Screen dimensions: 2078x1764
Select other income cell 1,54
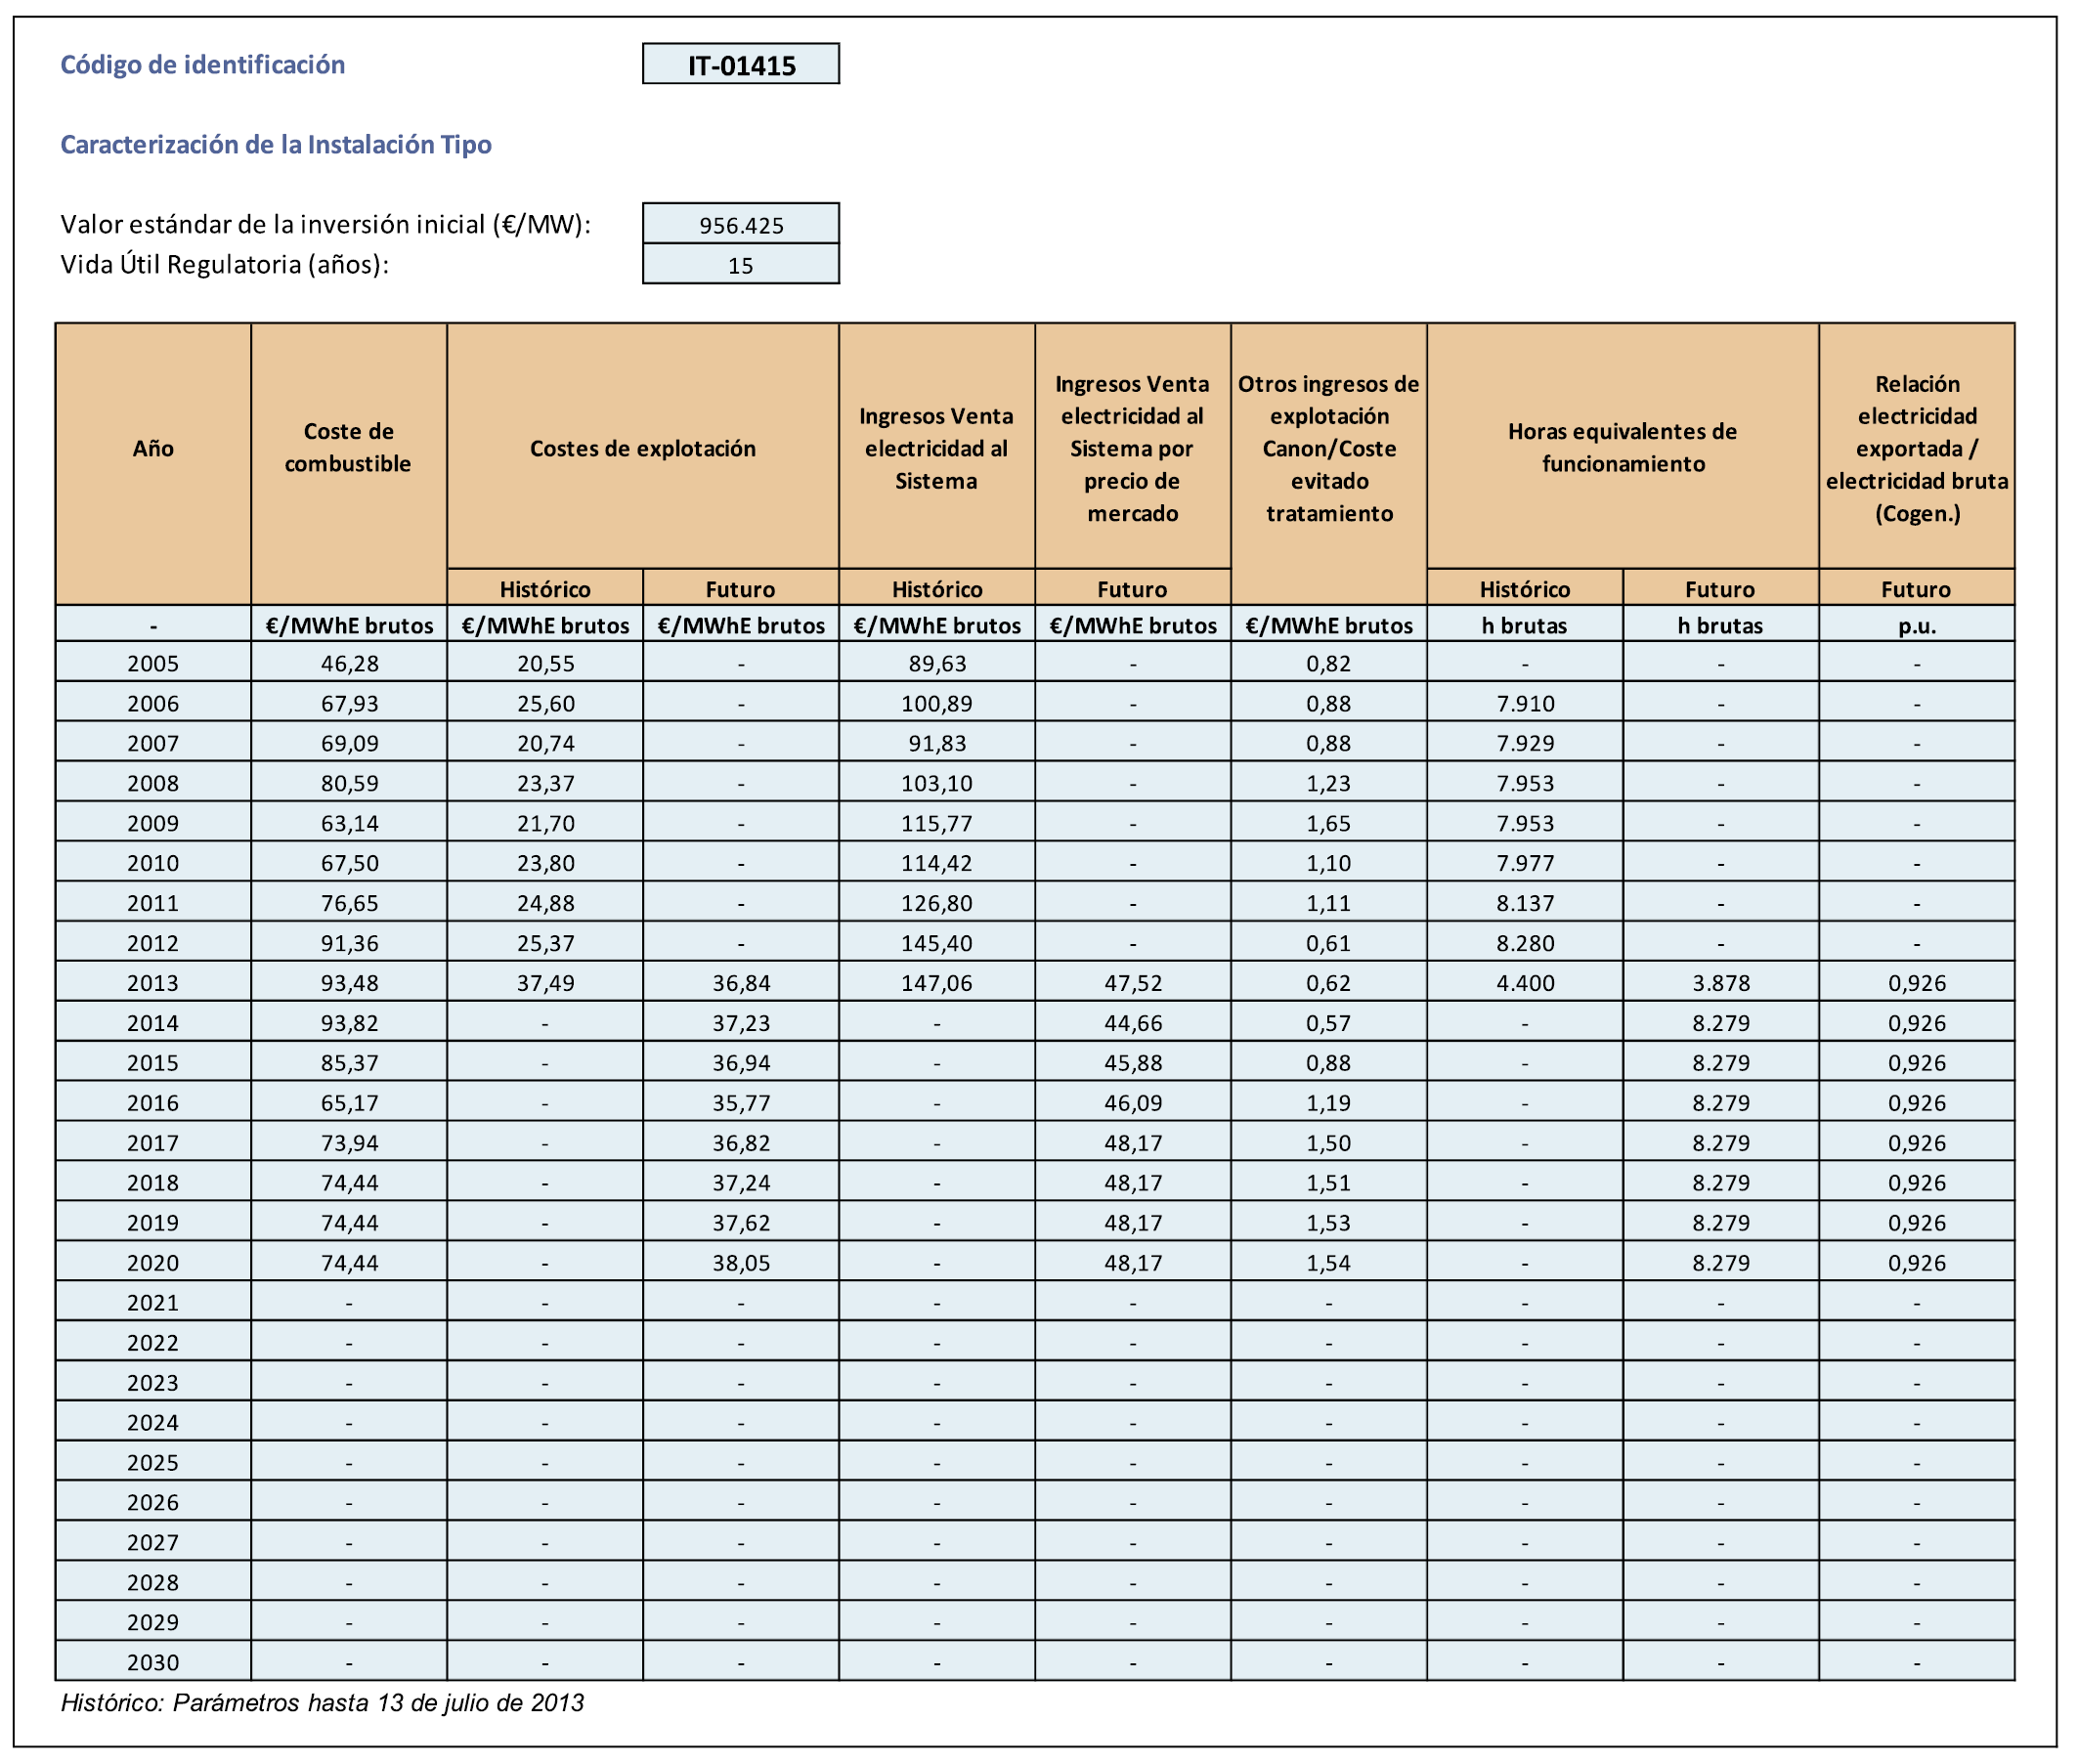point(1329,1263)
